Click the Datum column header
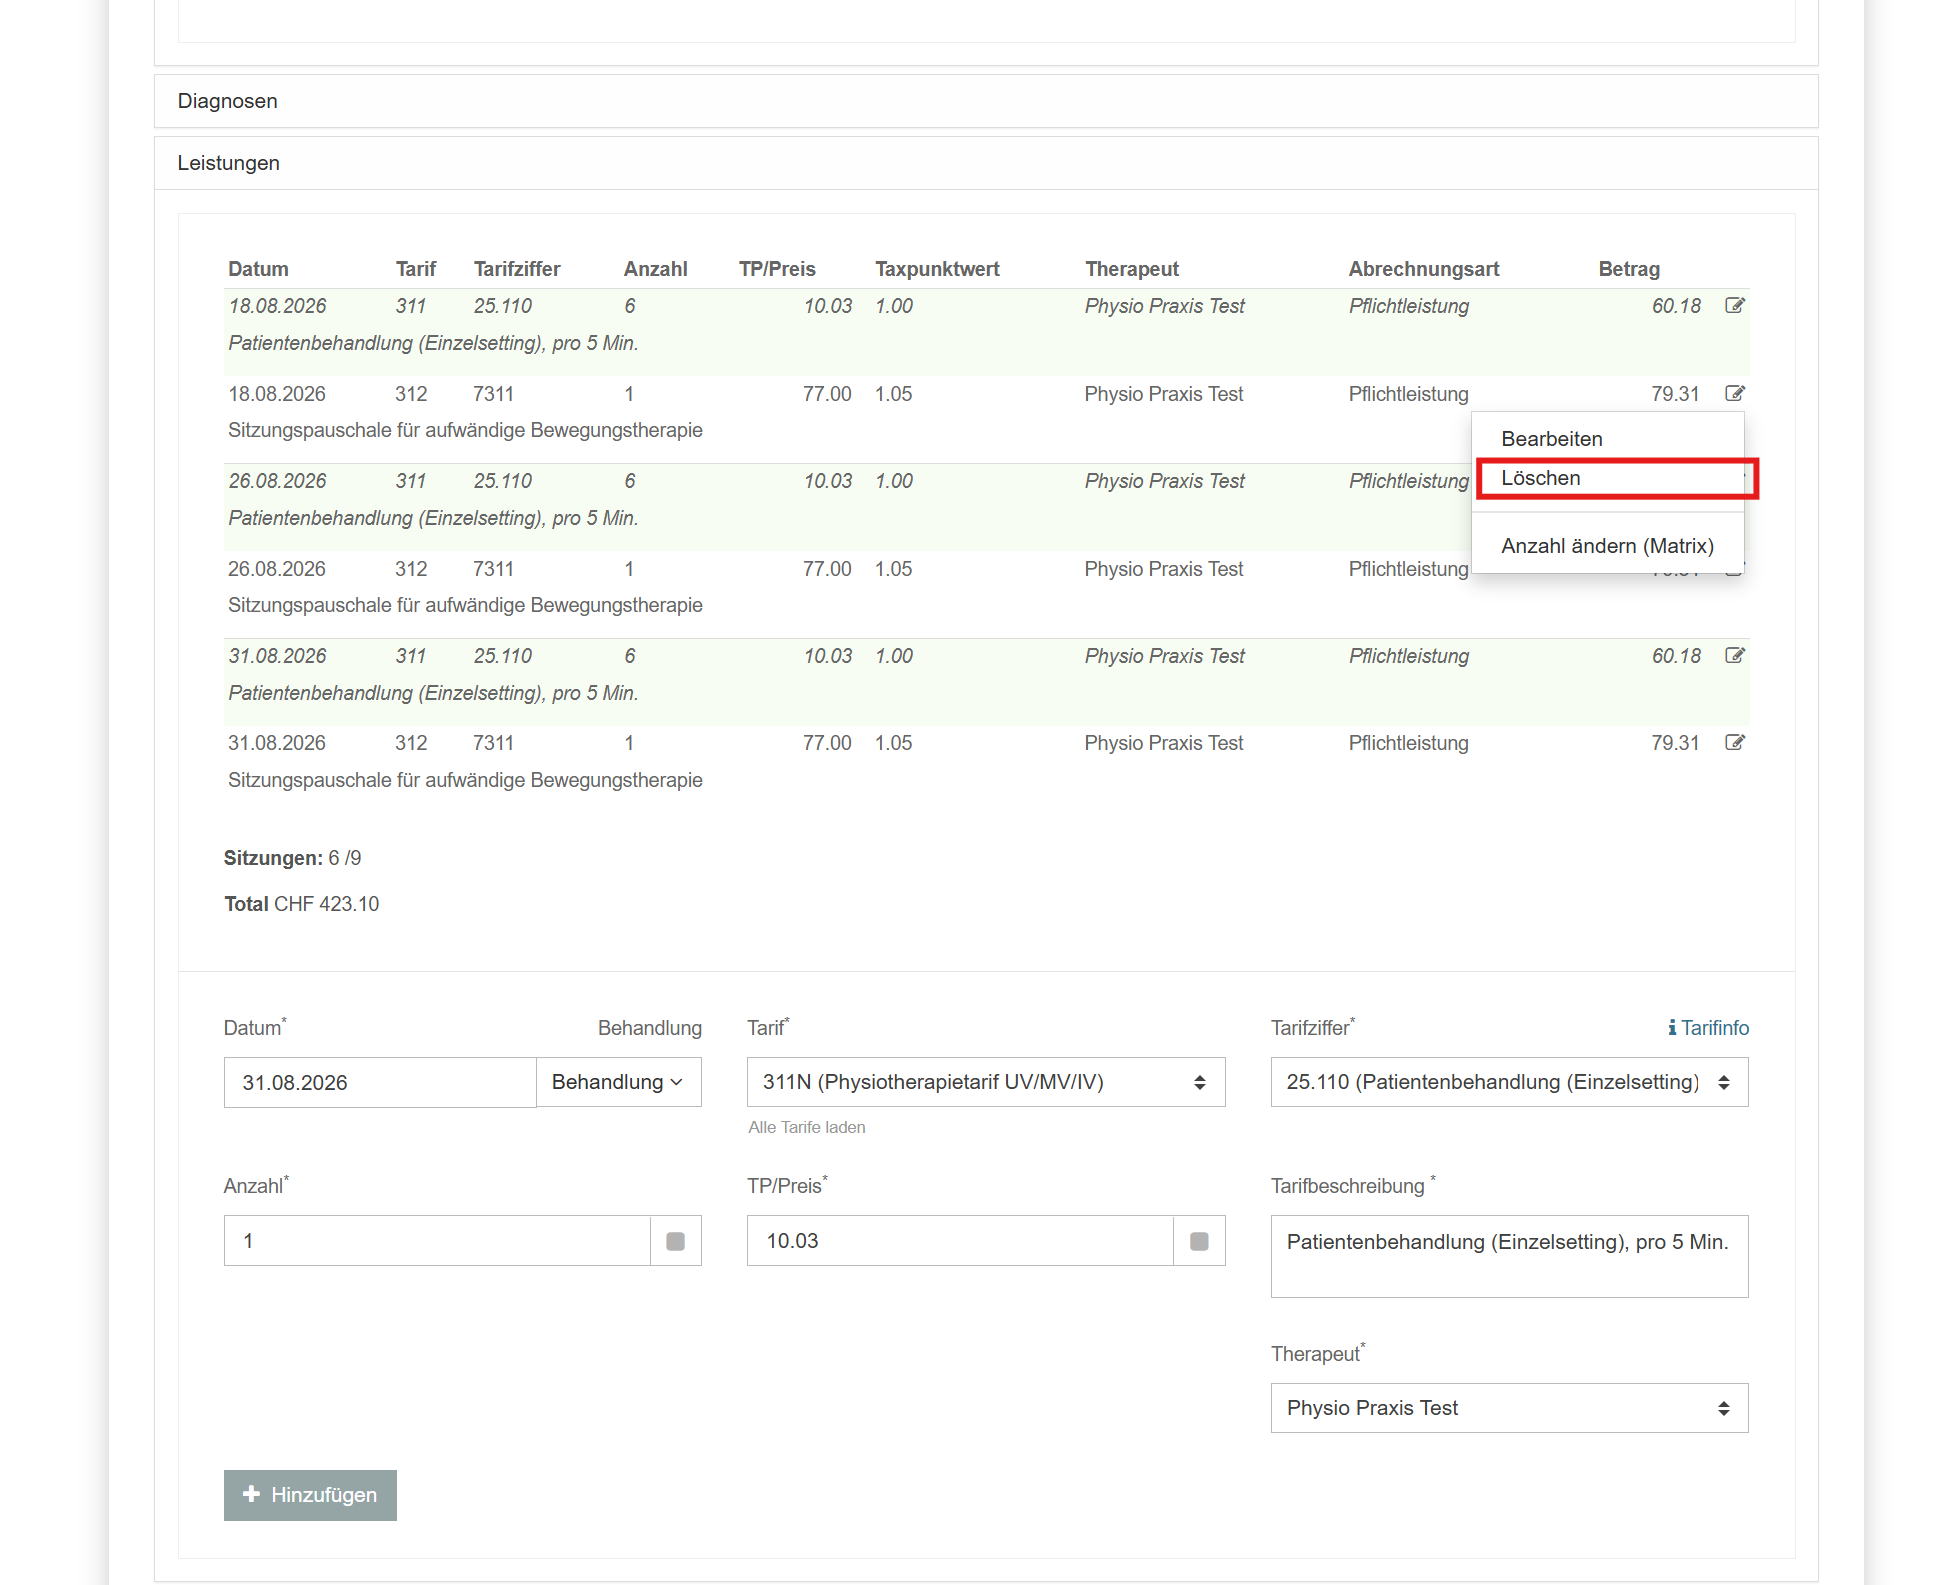Screen dimensions: 1954x1585 tap(258, 269)
